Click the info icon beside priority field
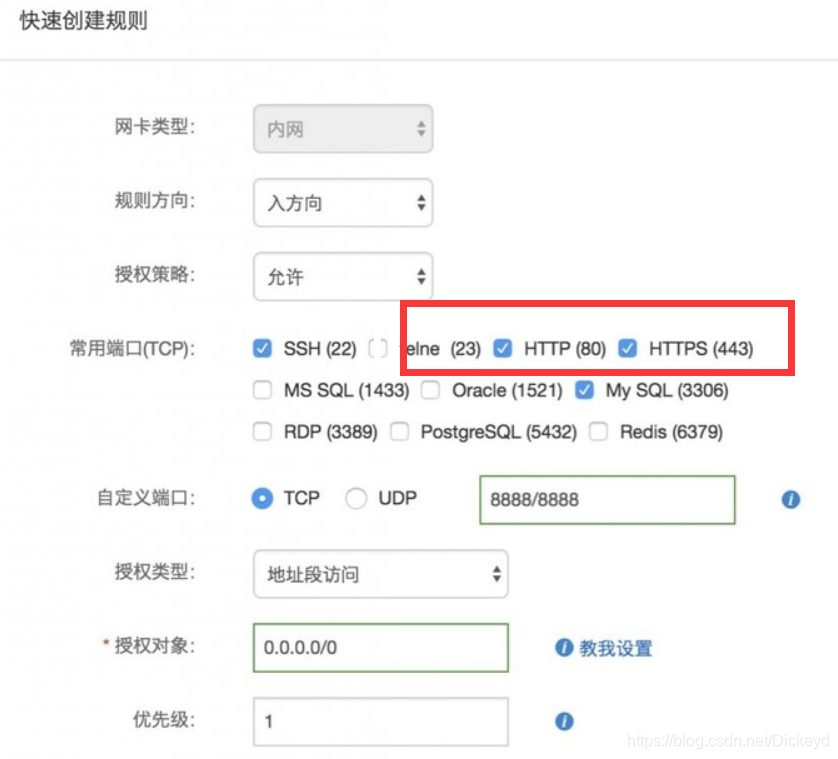Screen dimensions: 838x759 564,721
